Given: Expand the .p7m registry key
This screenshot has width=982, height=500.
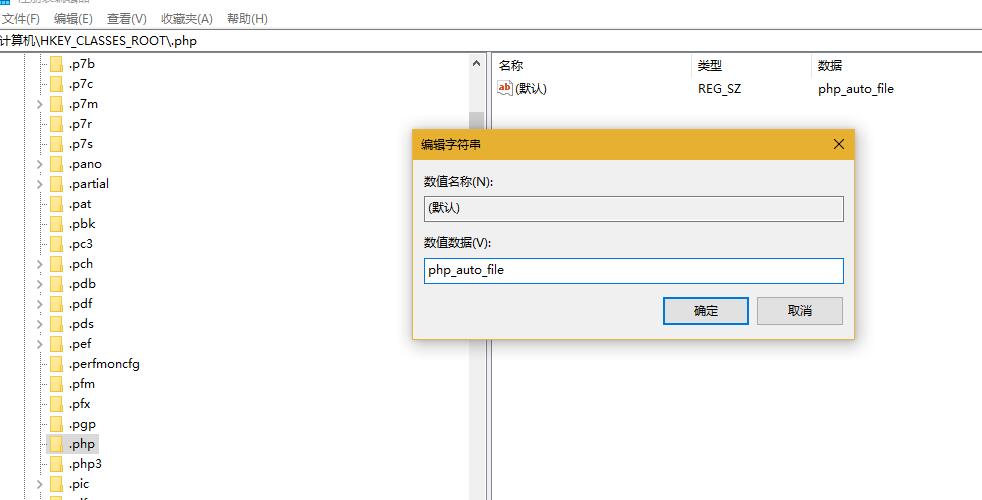Looking at the screenshot, I should click(x=39, y=104).
